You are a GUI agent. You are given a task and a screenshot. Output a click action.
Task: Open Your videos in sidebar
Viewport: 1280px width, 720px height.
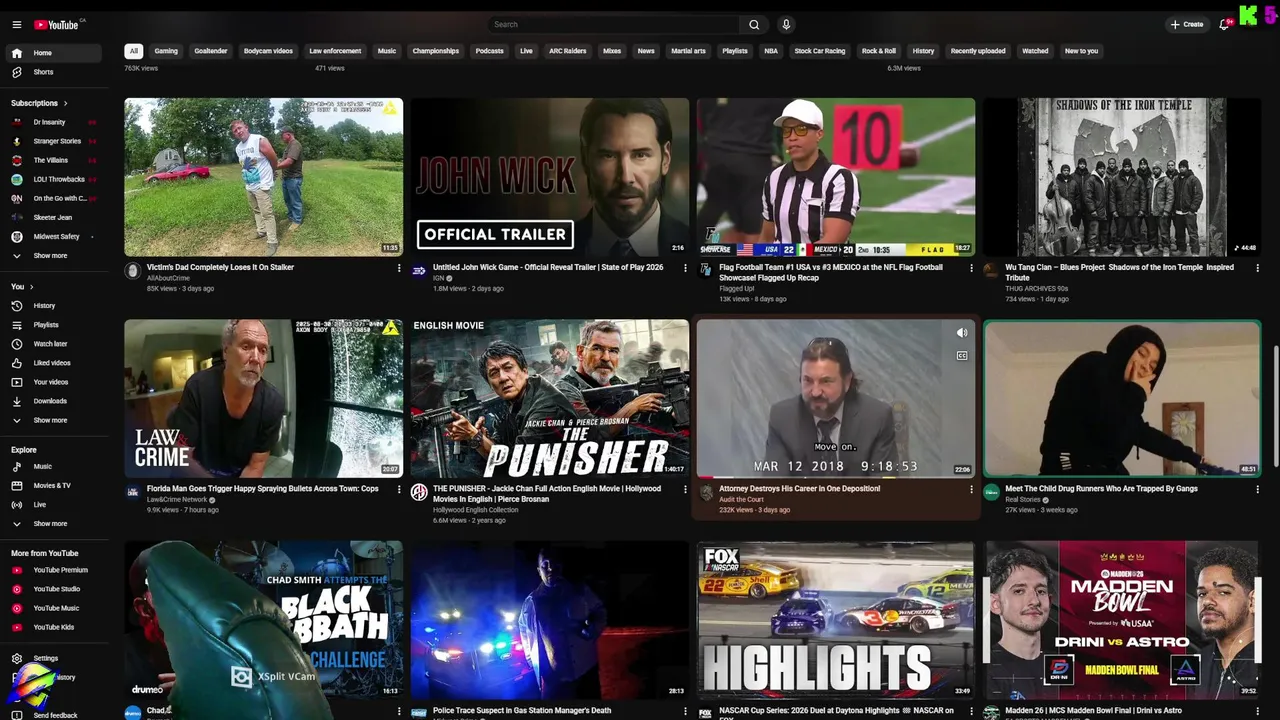54,382
